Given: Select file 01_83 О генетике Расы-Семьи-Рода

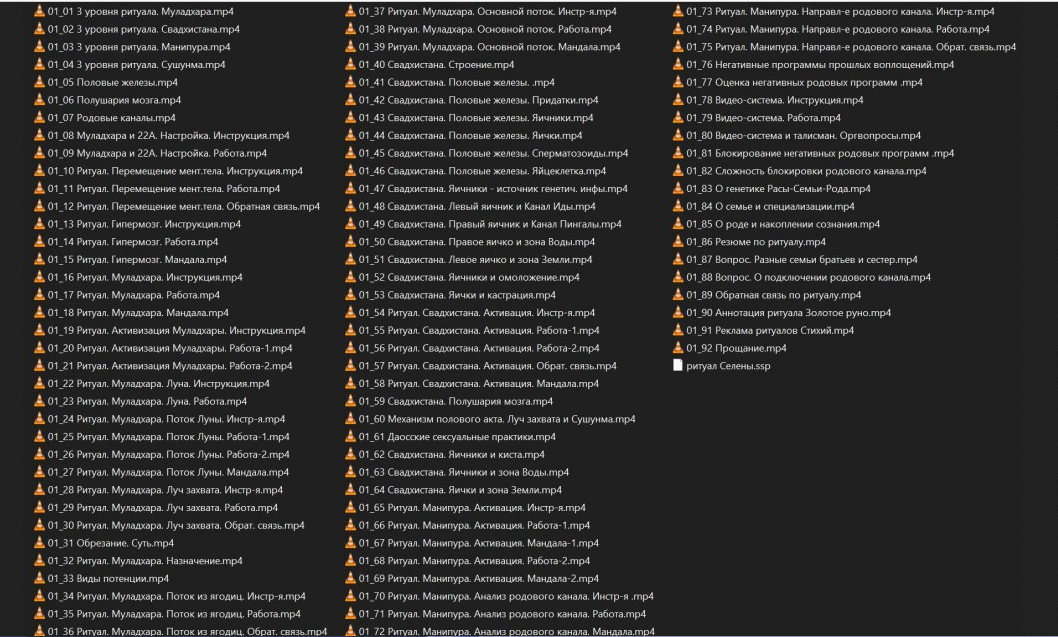Looking at the screenshot, I should (x=778, y=189).
